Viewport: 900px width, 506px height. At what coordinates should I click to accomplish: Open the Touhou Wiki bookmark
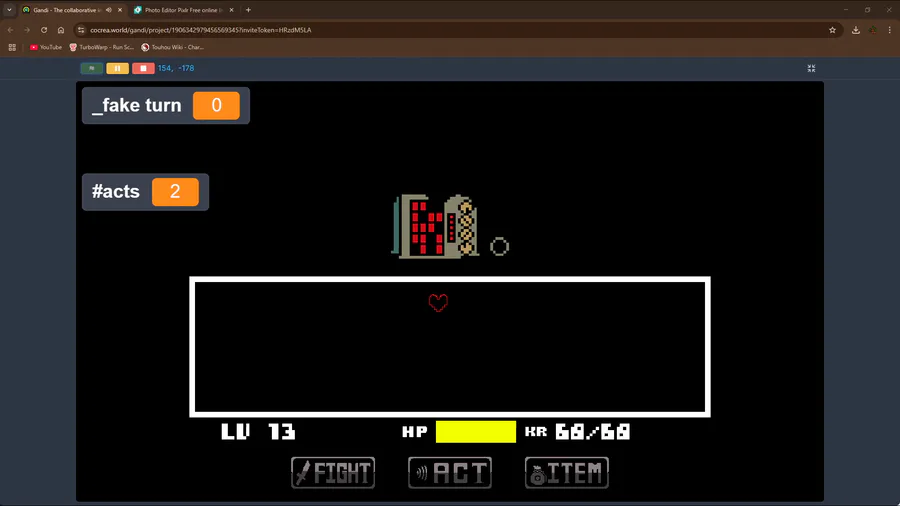tap(173, 47)
